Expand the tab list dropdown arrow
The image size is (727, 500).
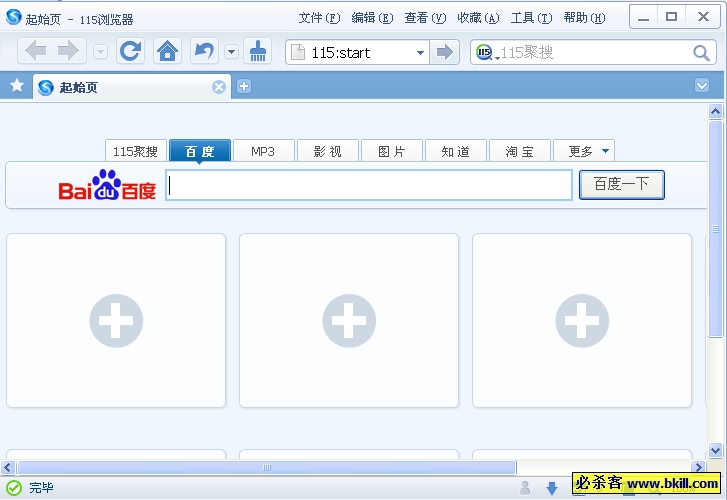point(701,86)
